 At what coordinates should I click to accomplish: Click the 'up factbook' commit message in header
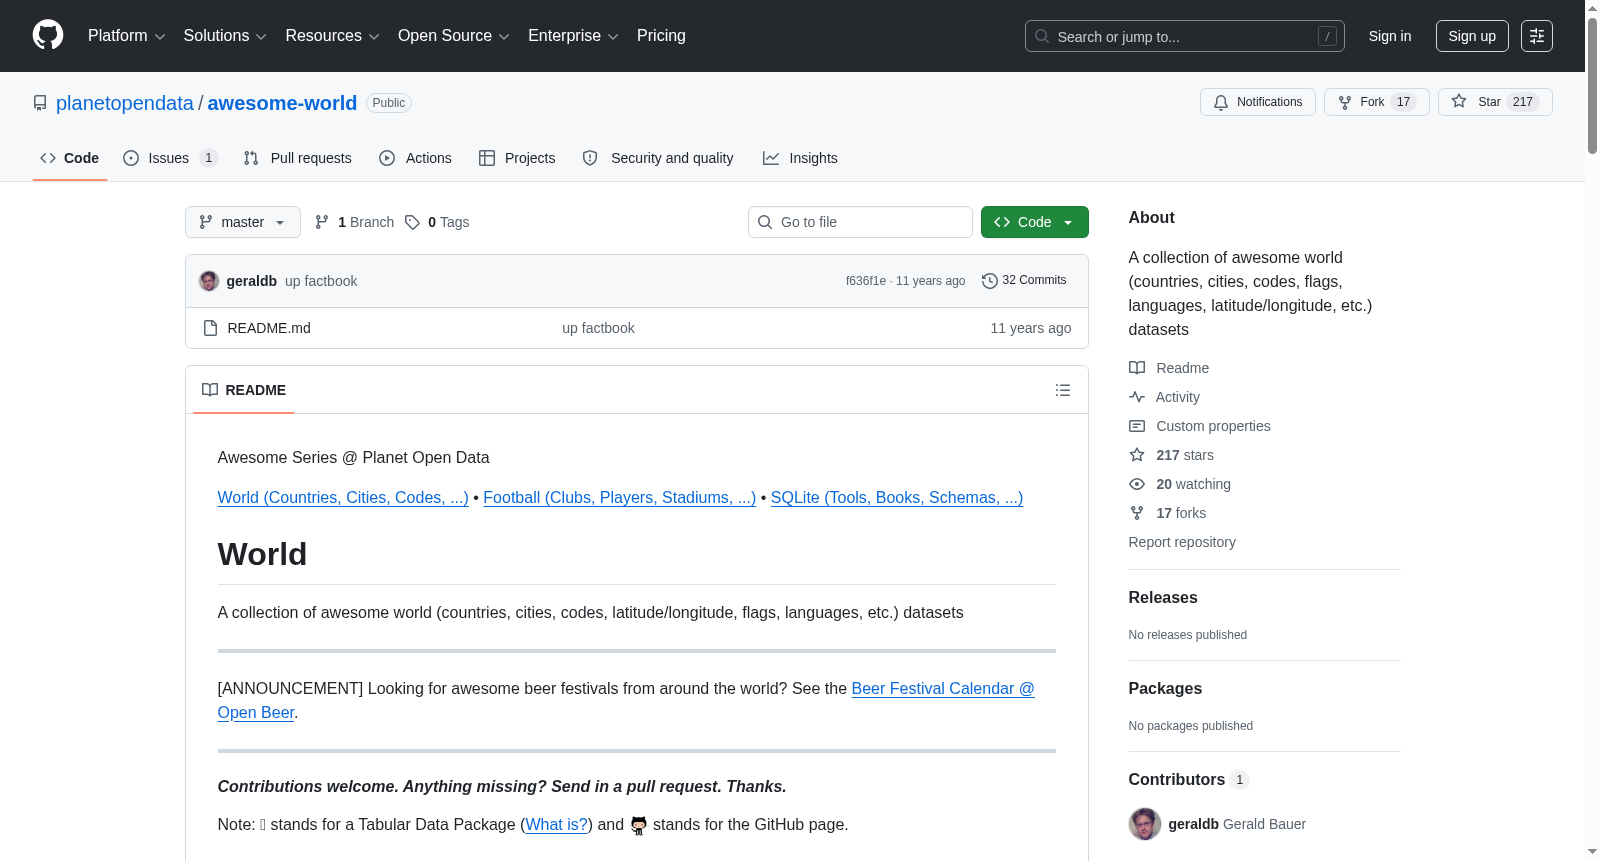tap(321, 281)
